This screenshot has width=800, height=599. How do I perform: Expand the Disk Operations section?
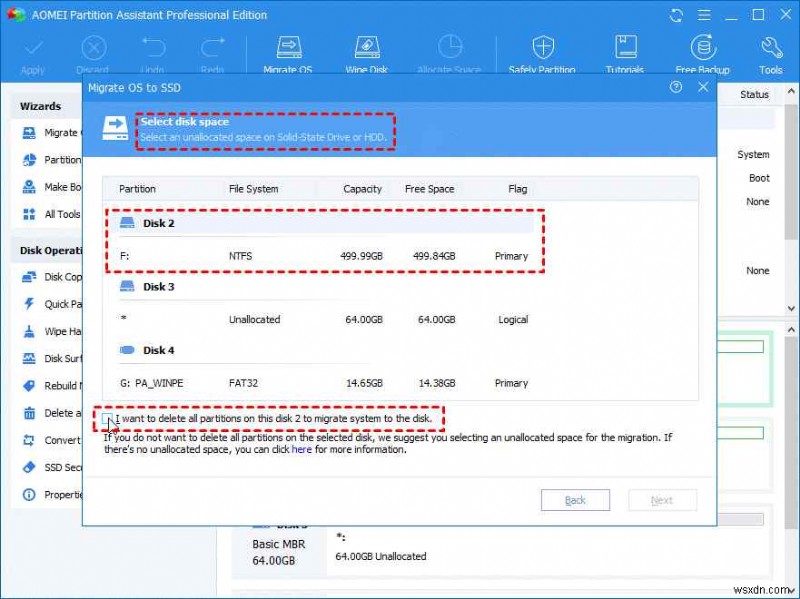click(x=48, y=249)
